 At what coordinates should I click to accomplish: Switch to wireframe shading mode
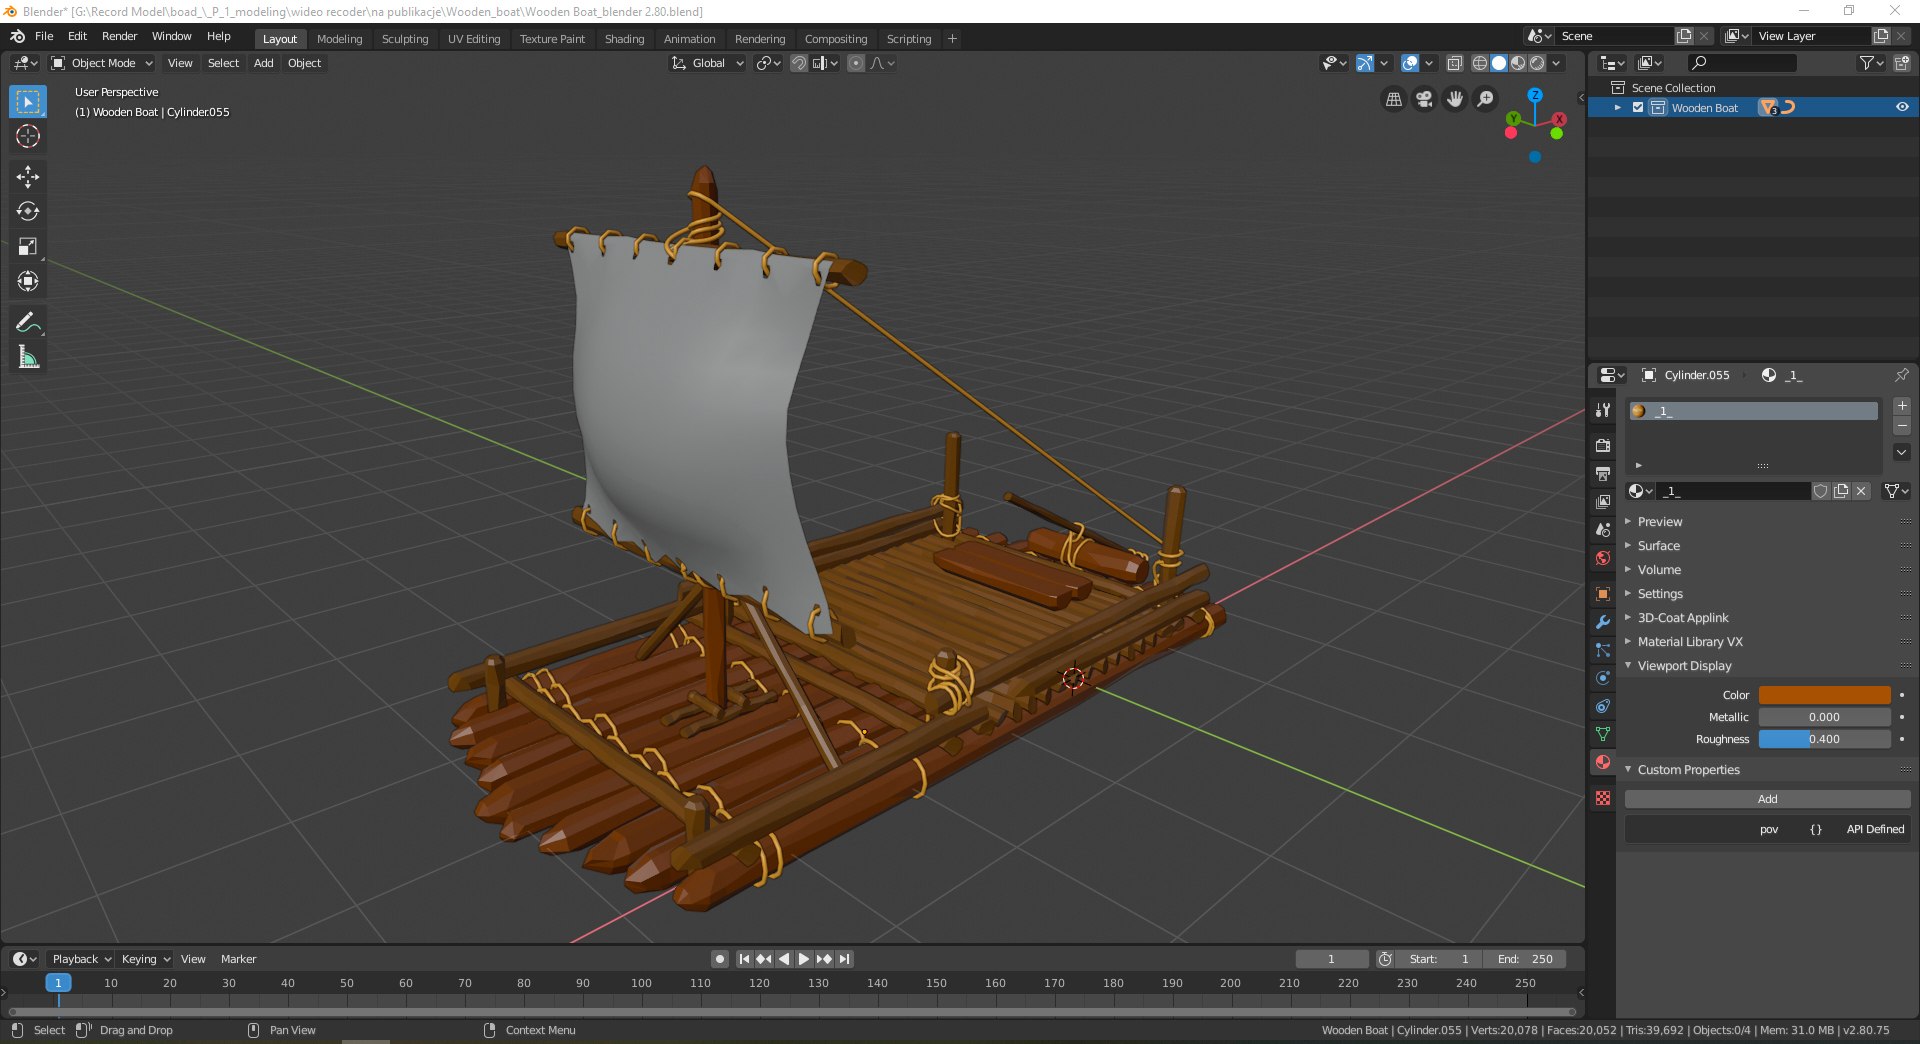pos(1480,63)
